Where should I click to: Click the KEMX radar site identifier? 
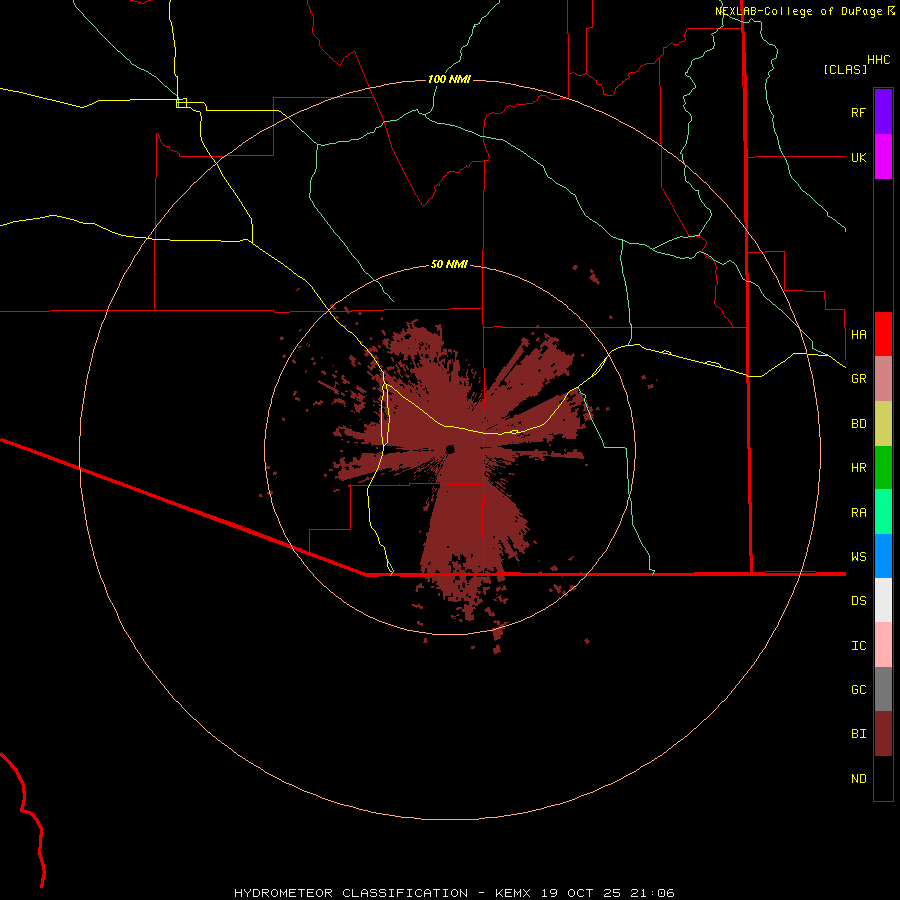click(x=513, y=893)
